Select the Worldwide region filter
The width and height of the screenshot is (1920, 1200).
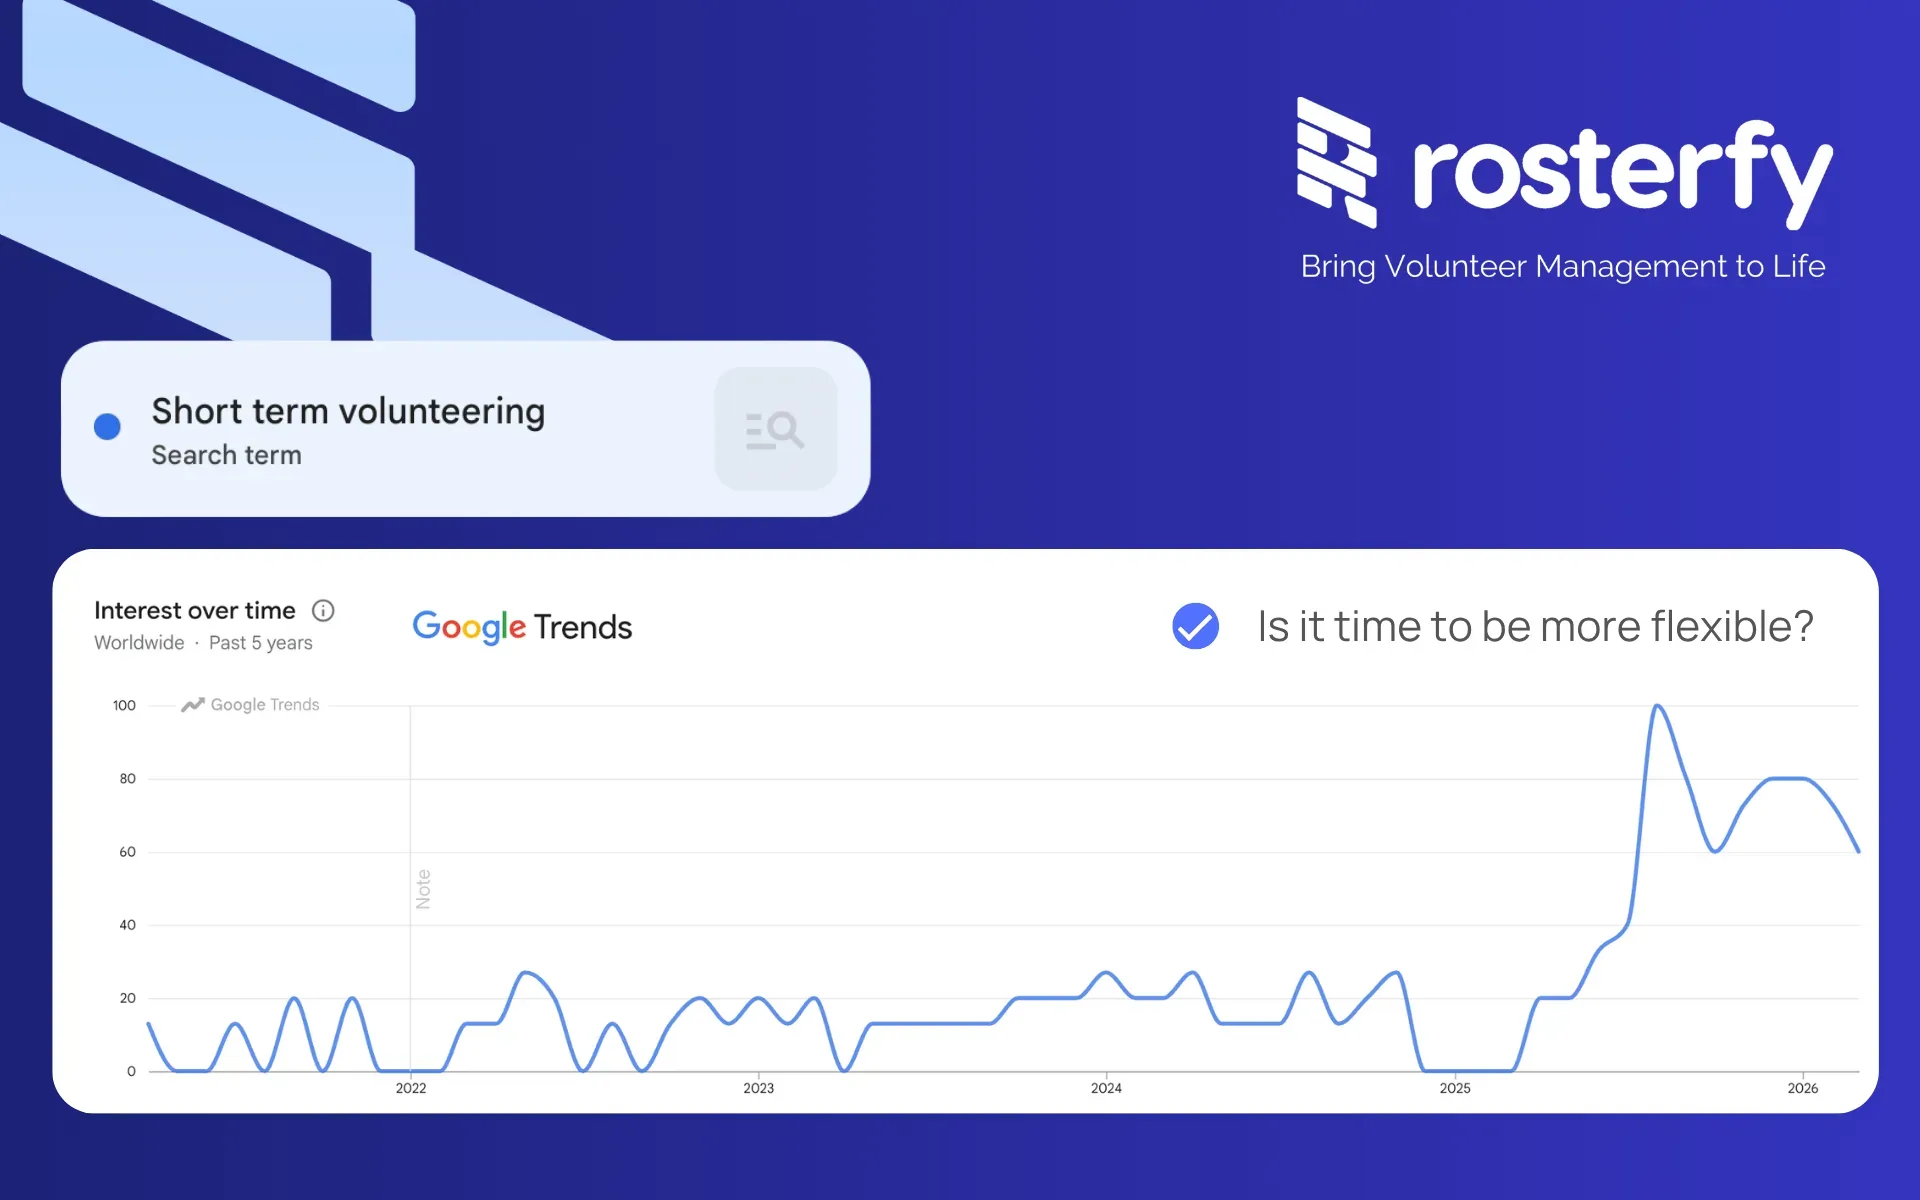(x=139, y=643)
